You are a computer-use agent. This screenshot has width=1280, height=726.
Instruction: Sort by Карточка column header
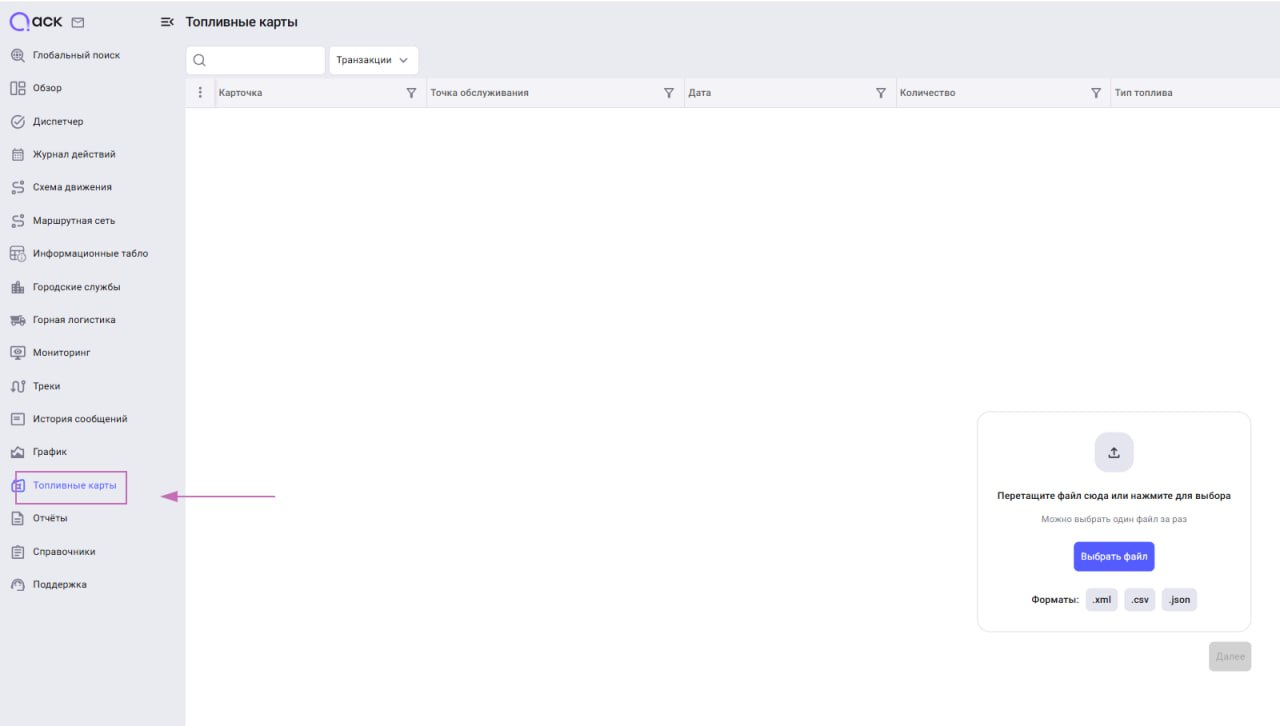pyautogui.click(x=240, y=93)
